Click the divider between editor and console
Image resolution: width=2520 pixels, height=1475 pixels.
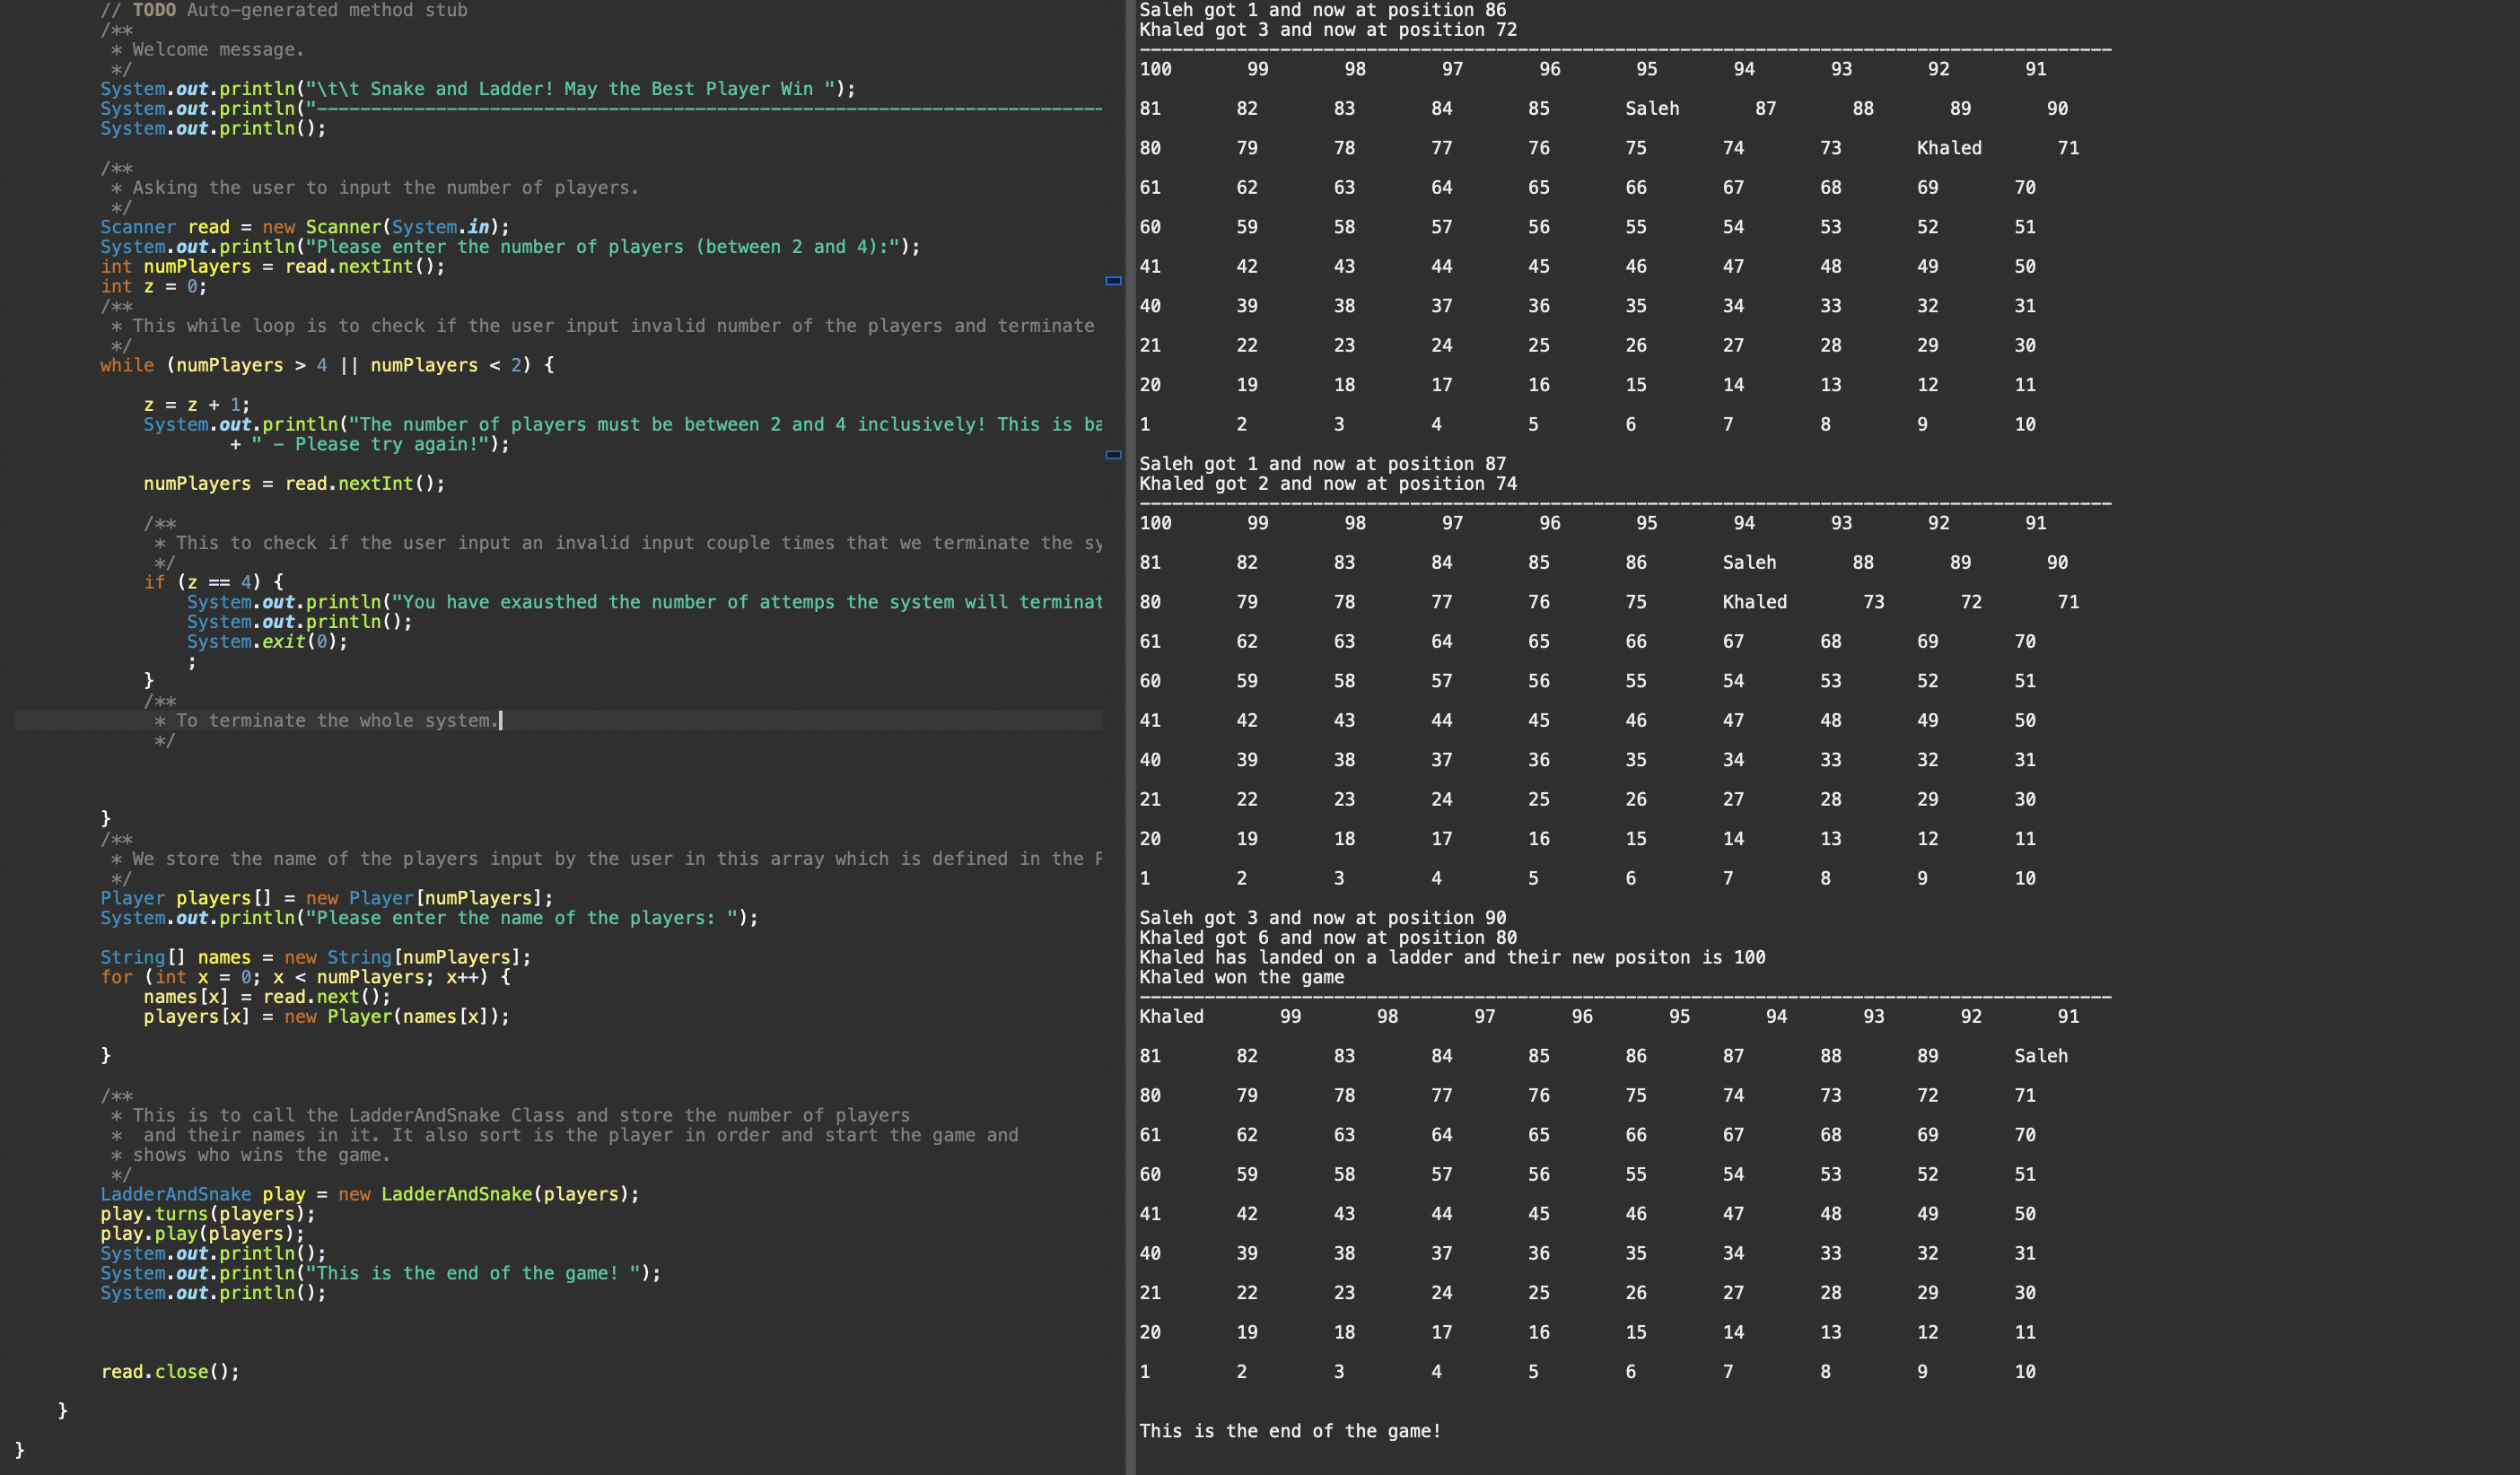pyautogui.click(x=1130, y=737)
